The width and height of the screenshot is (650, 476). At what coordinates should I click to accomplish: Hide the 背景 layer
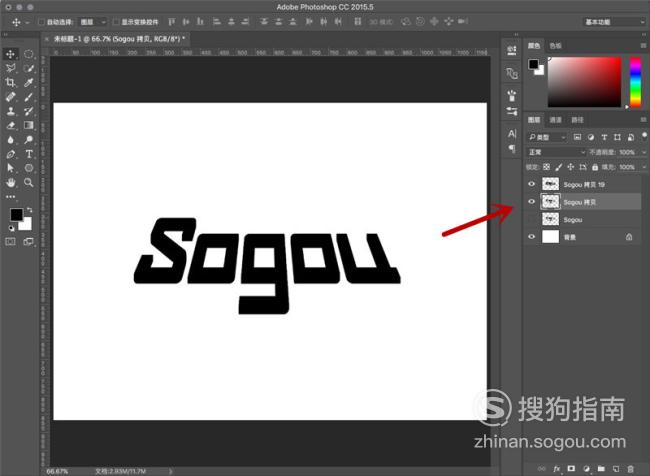[531, 237]
